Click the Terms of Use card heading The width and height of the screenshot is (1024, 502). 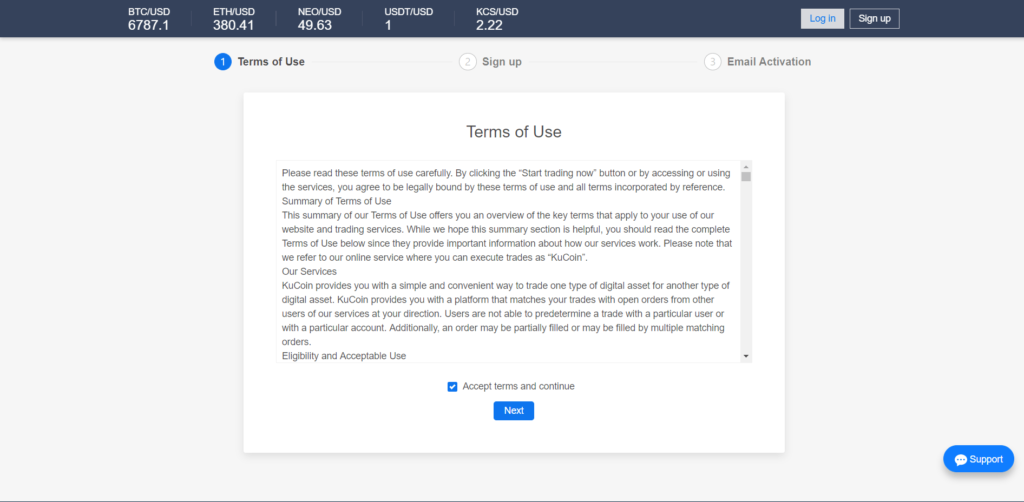coord(514,132)
